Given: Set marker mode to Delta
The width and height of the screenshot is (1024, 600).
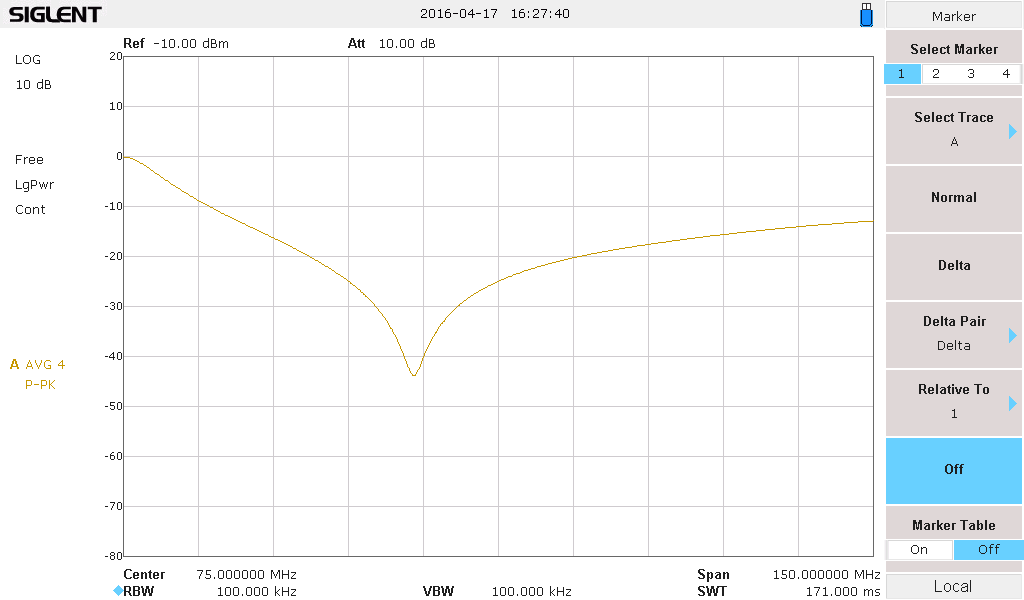Looking at the screenshot, I should point(953,266).
